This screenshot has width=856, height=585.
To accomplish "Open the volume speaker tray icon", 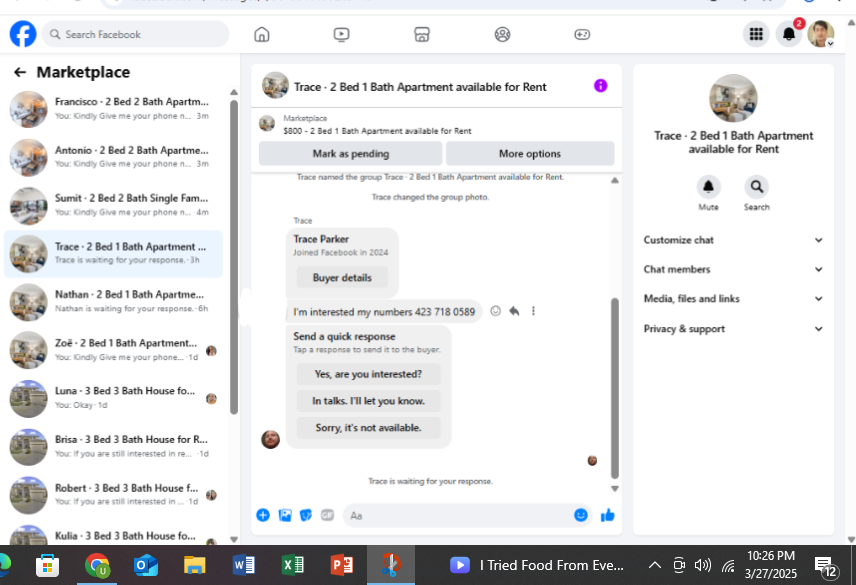I will click(703, 565).
